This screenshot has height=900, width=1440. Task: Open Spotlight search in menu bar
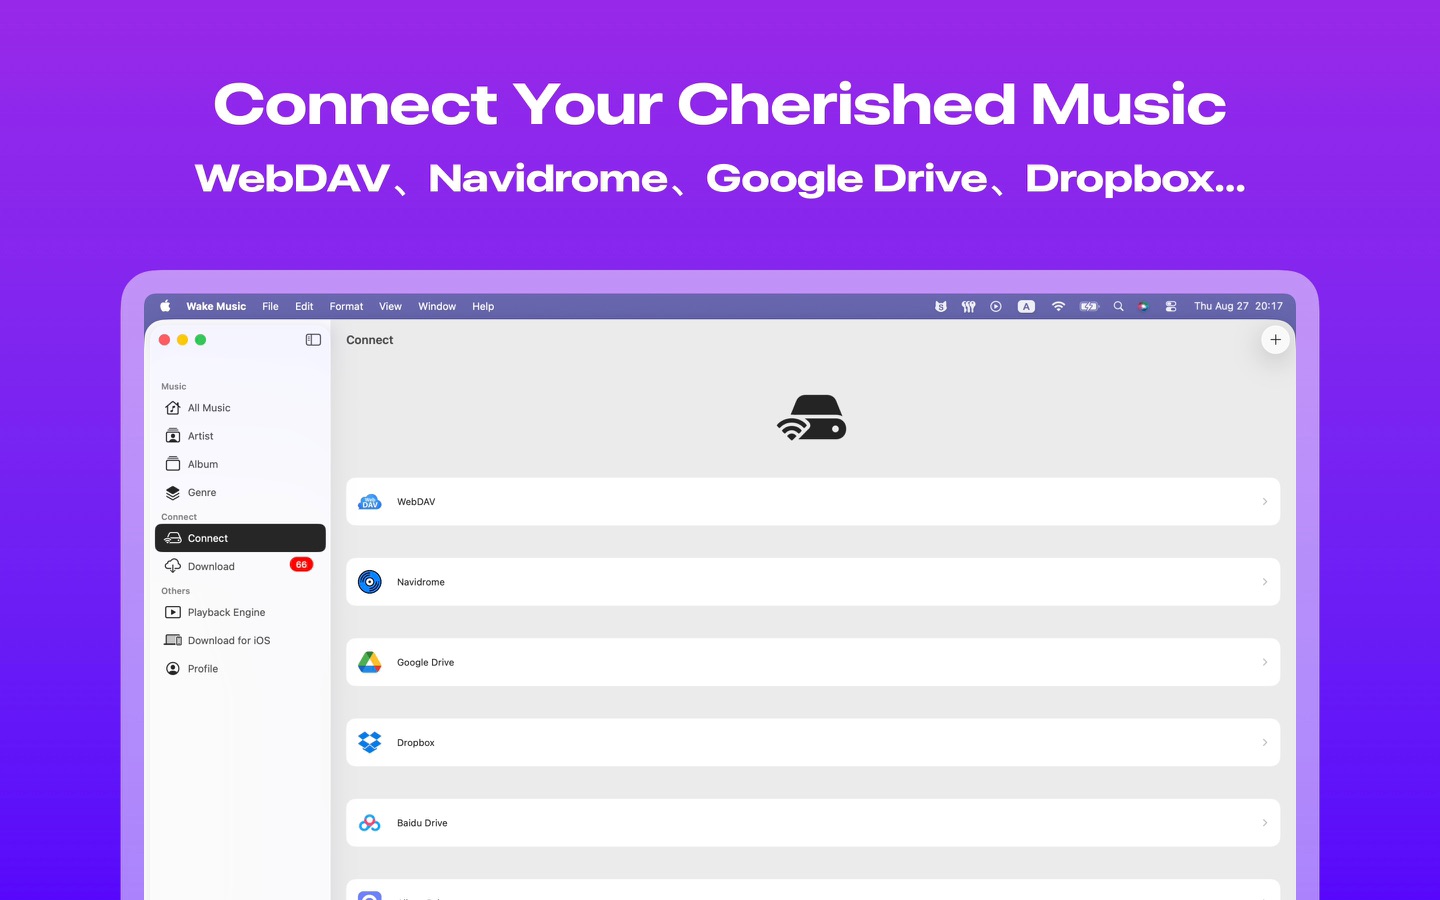[1118, 306]
